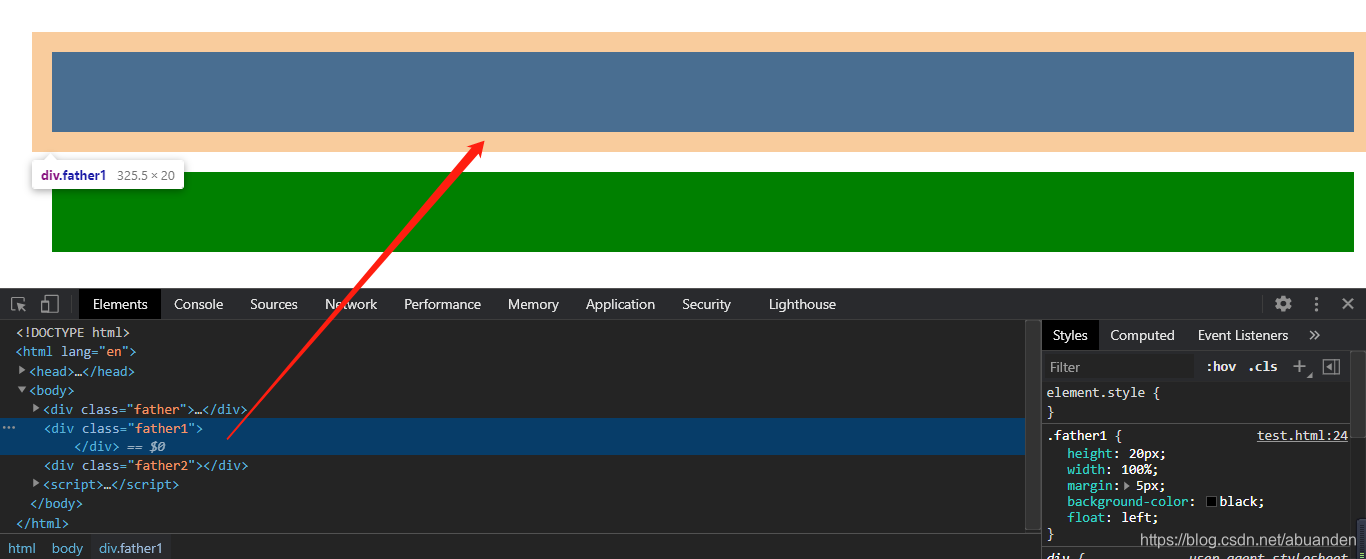Expand the head element node
Image resolution: width=1366 pixels, height=559 pixels.
(x=22, y=371)
